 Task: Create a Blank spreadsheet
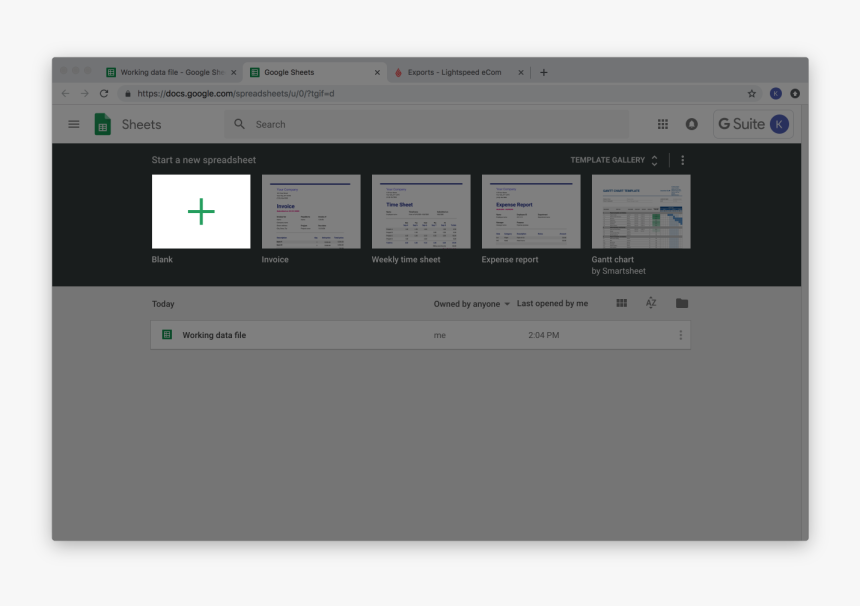[x=201, y=212]
